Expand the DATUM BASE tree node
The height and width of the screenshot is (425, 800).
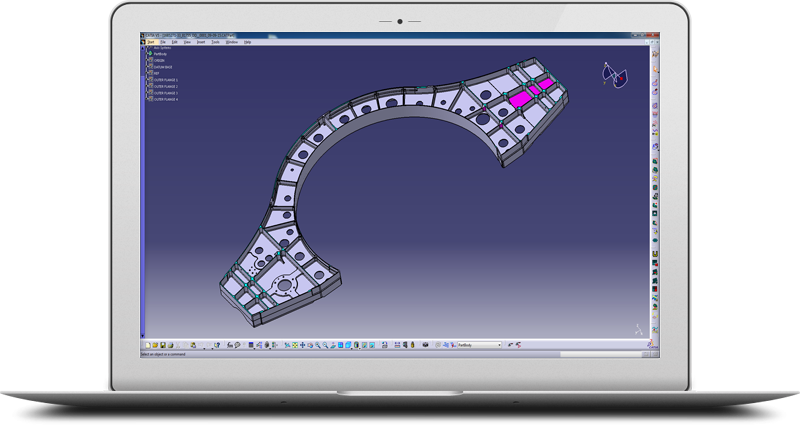click(x=148, y=67)
